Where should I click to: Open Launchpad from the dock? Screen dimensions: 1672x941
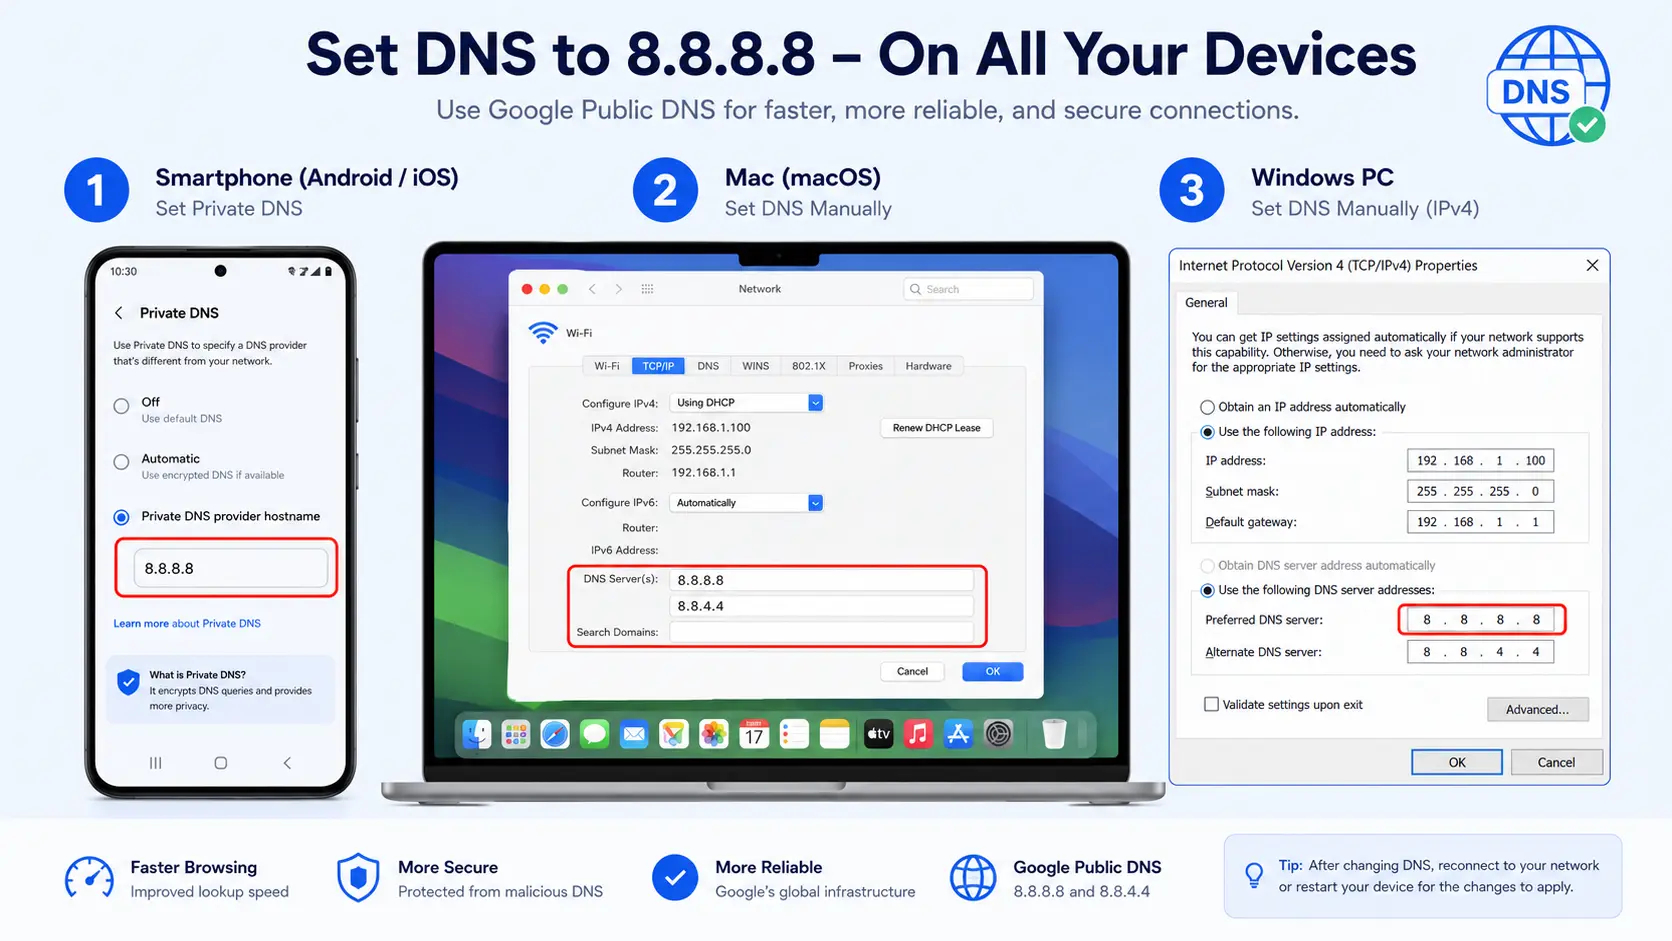coord(516,735)
